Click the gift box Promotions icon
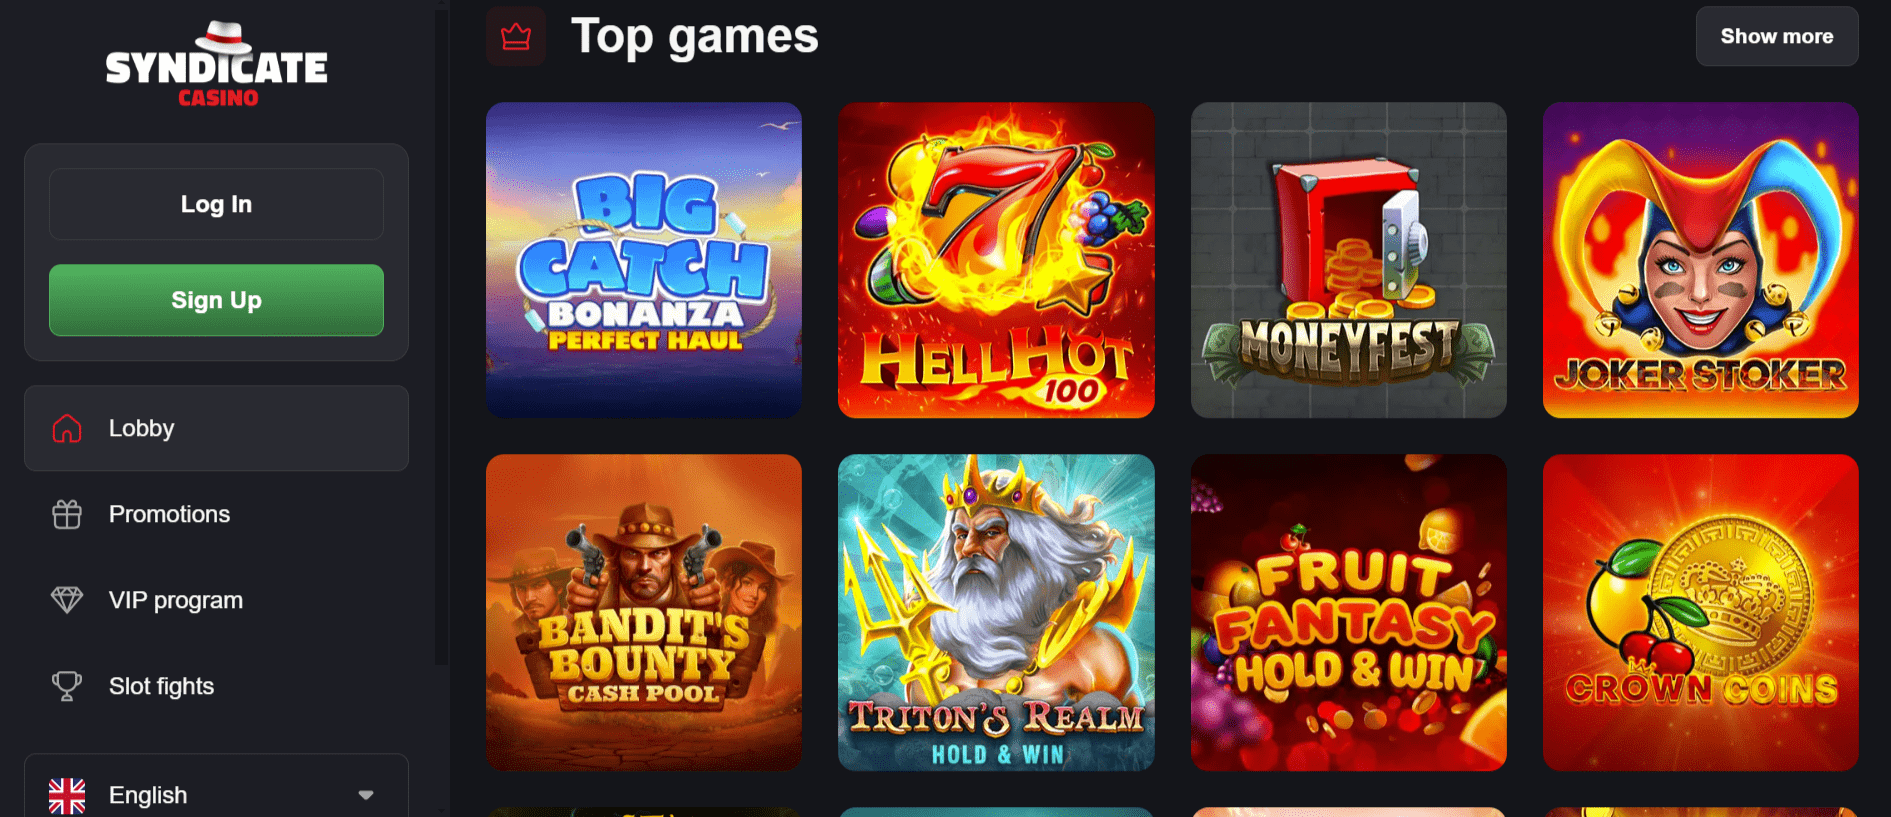The width and height of the screenshot is (1891, 817). [67, 514]
